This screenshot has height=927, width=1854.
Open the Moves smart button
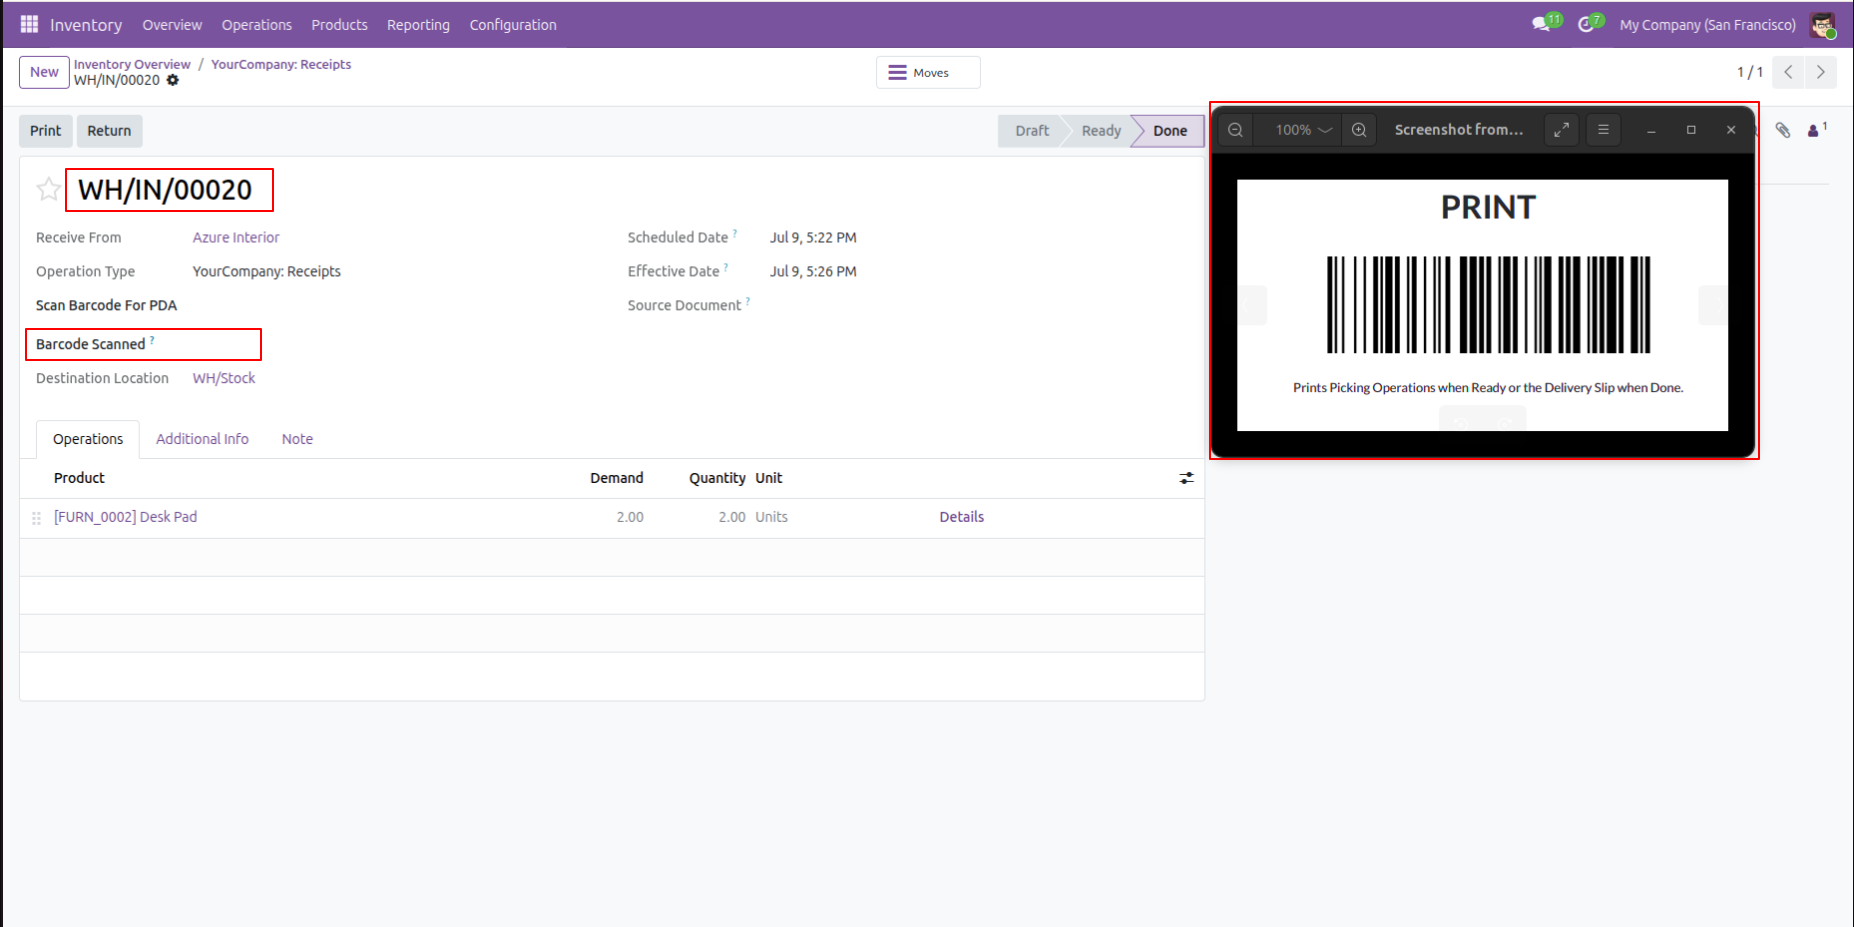click(928, 72)
